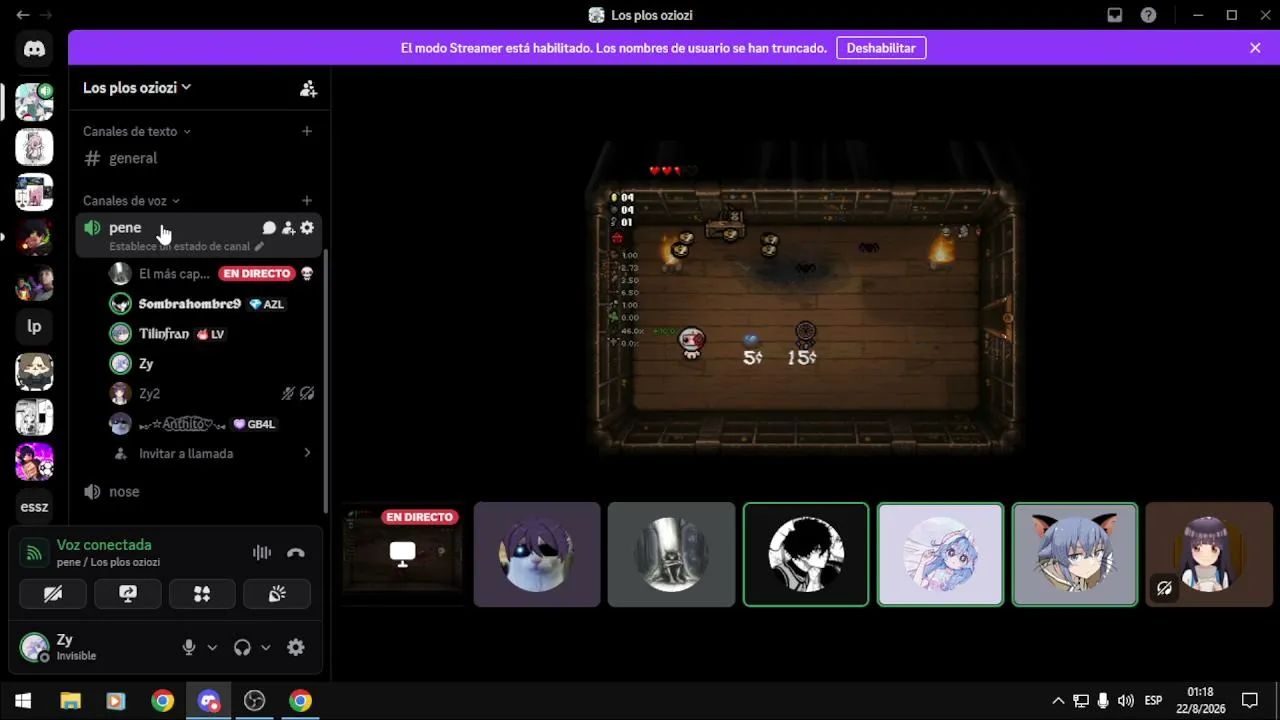Close the Streamer mode notification banner
The width and height of the screenshot is (1280, 720).
1255,48
